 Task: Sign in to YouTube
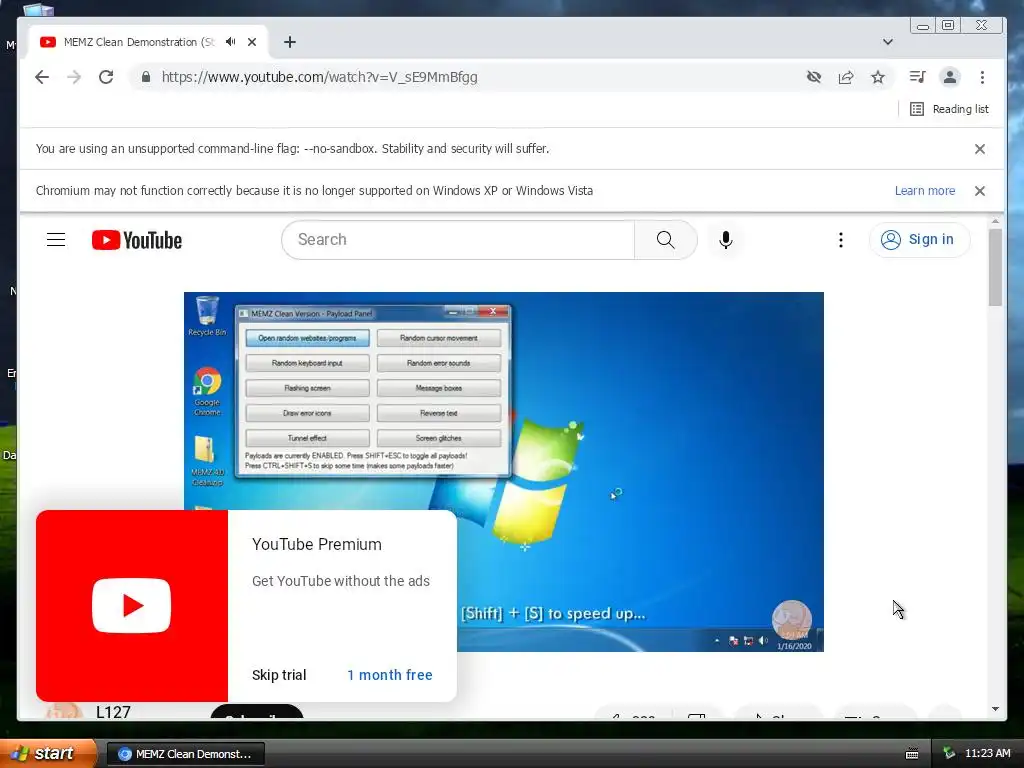coord(919,240)
